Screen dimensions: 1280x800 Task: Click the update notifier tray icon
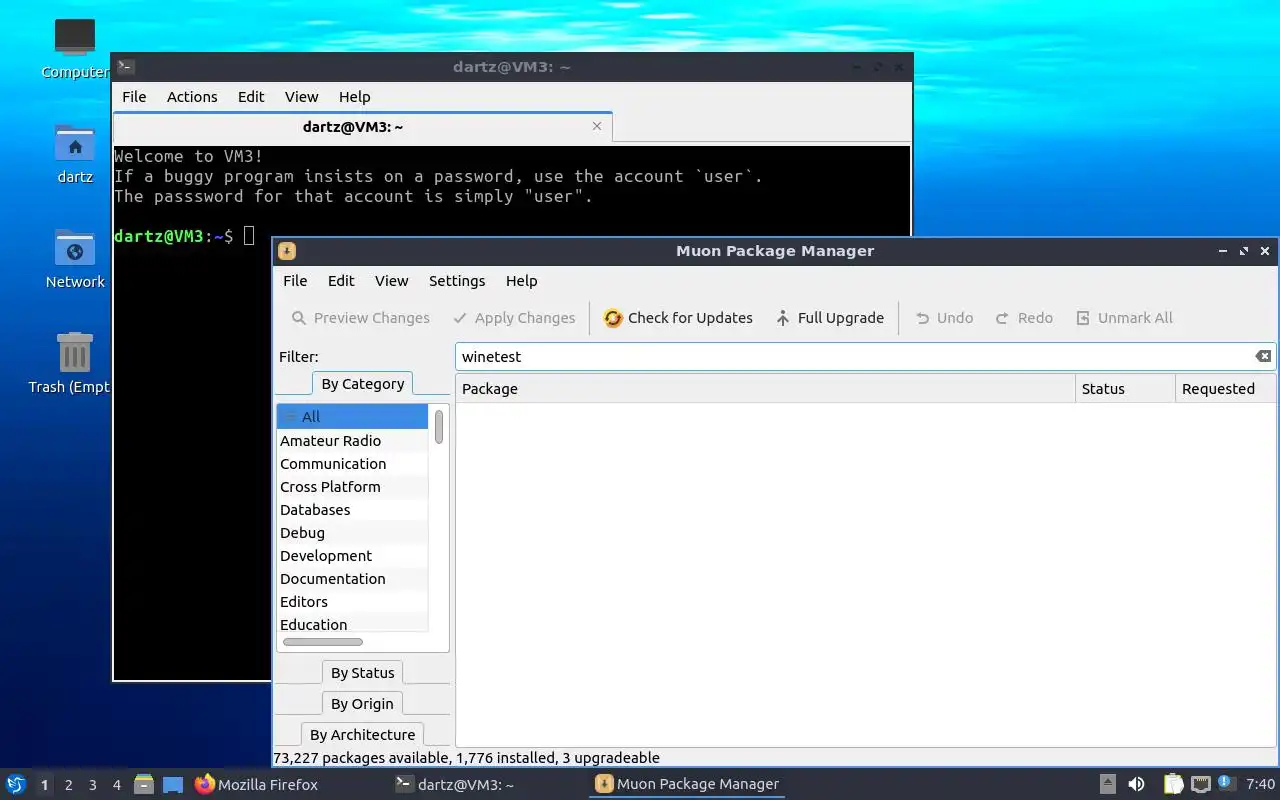coord(1226,784)
